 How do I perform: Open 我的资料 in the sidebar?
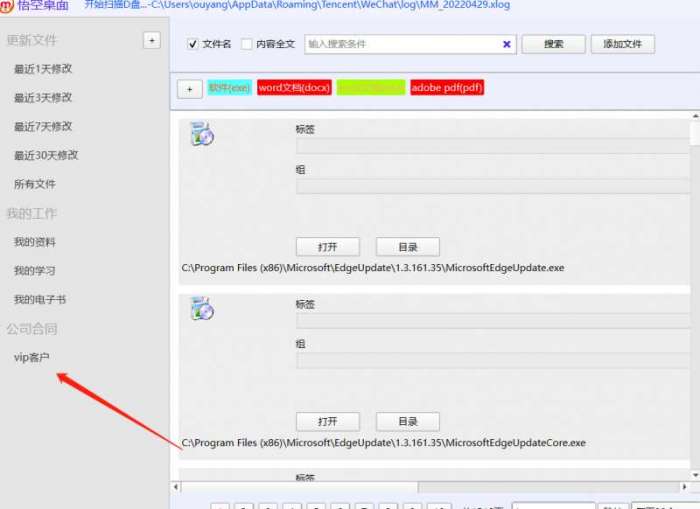point(35,242)
